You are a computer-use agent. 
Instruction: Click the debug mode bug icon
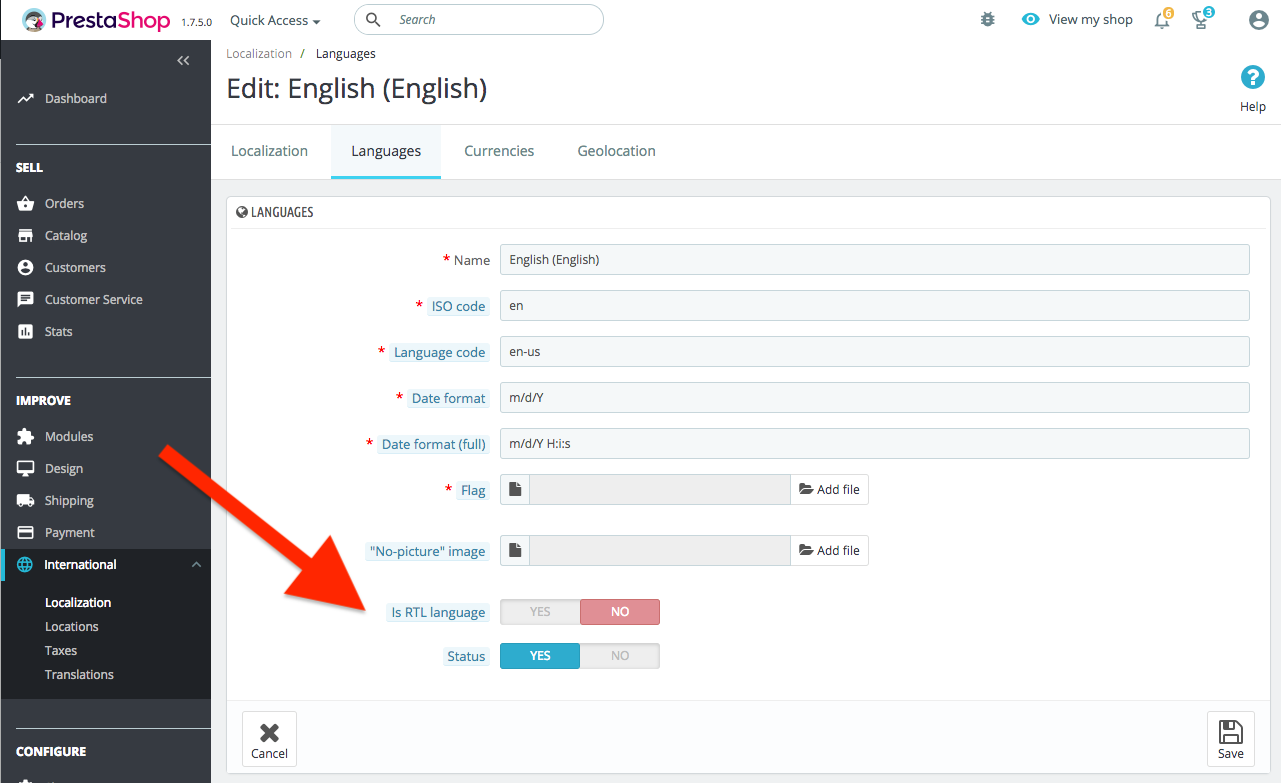point(988,20)
